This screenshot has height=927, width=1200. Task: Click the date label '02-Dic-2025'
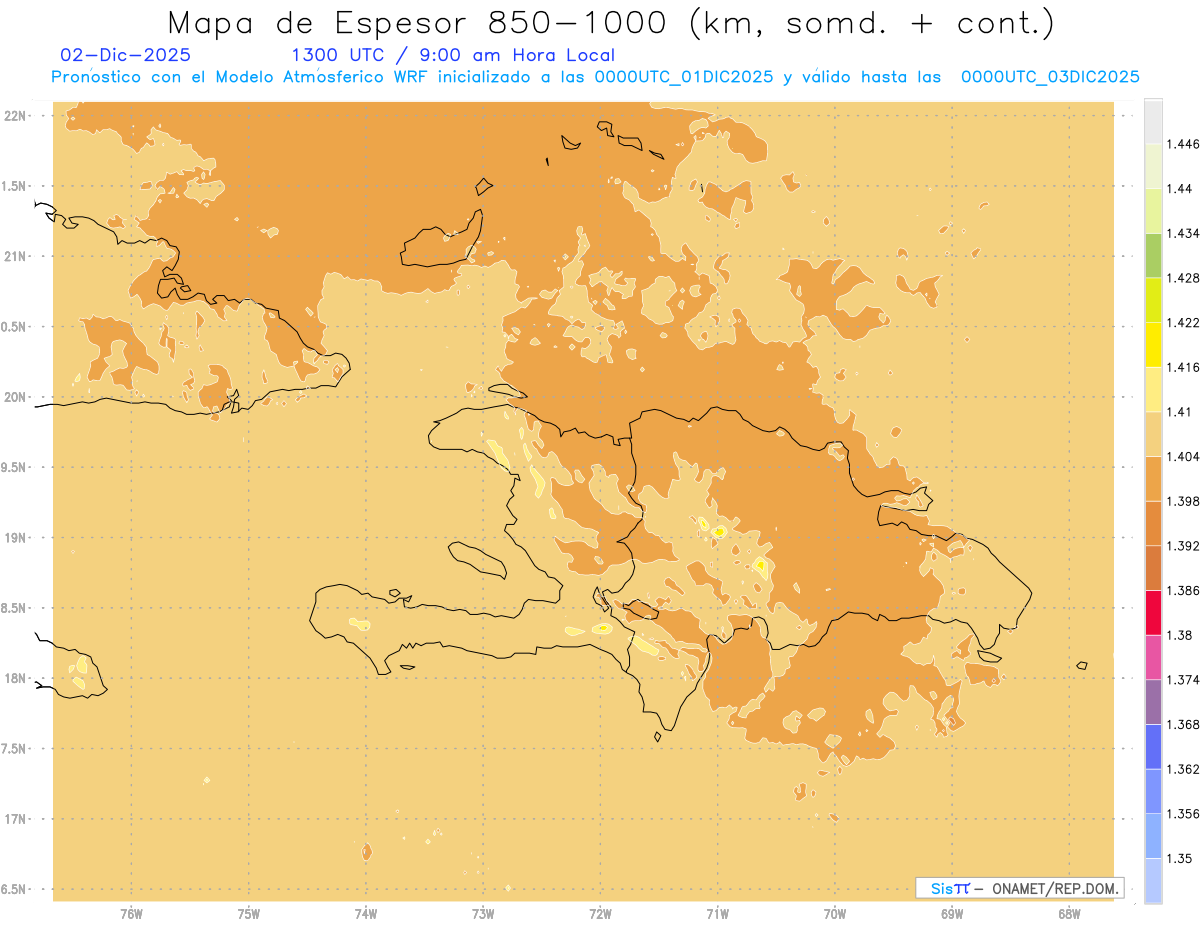coord(125,55)
